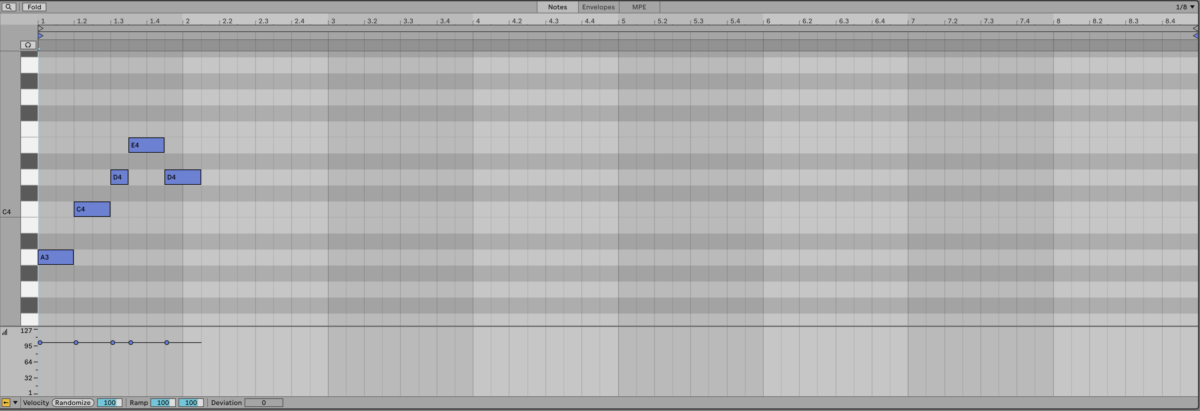Switch to the Envelopes tab
Image resolution: width=1200 pixels, height=411 pixels.
coord(598,7)
